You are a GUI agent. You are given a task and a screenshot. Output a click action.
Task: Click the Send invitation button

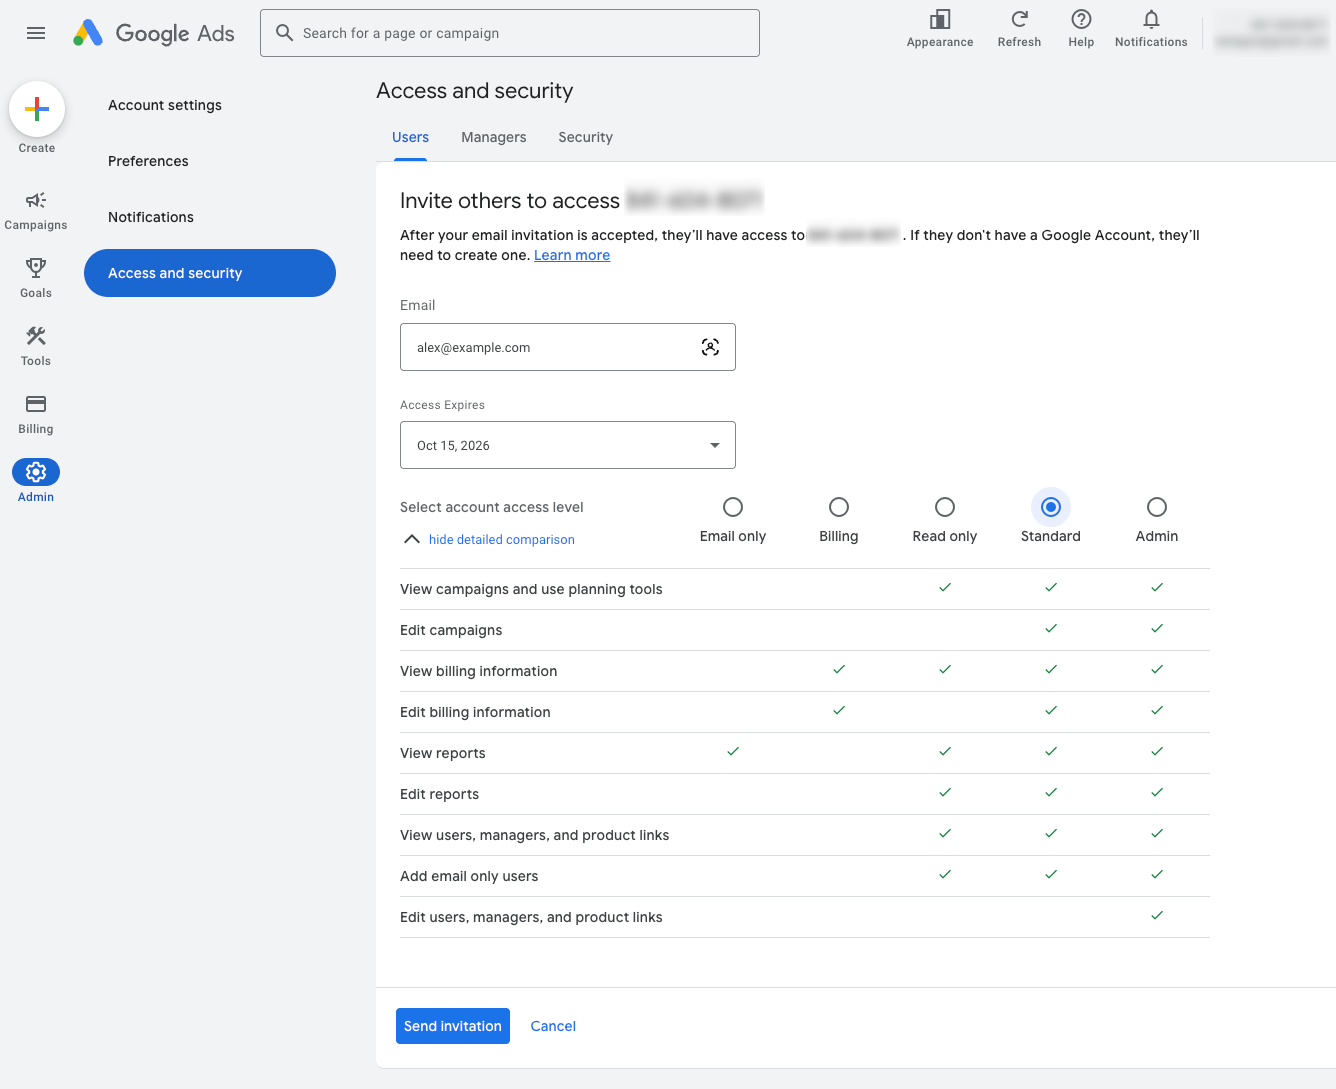(x=453, y=1026)
